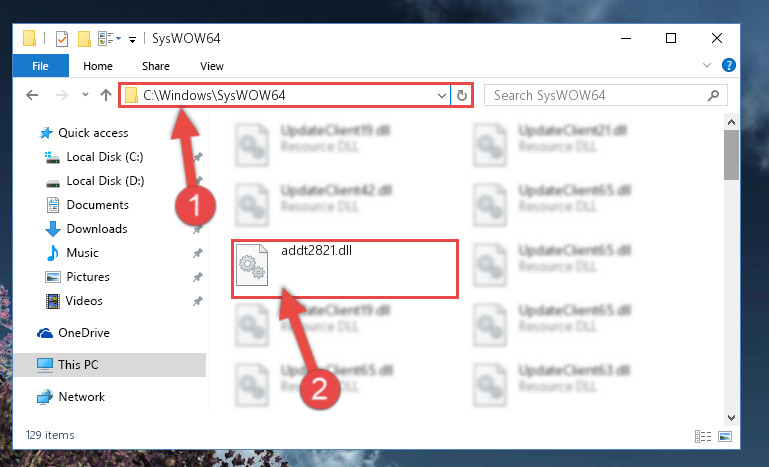The height and width of the screenshot is (467, 769).
Task: Open the recent locations dropdown arrow
Action: (x=85, y=95)
